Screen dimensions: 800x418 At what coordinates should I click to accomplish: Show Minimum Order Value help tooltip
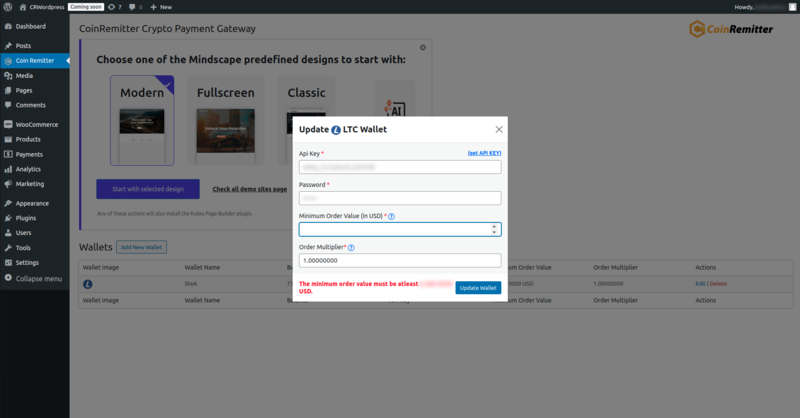[391, 216]
